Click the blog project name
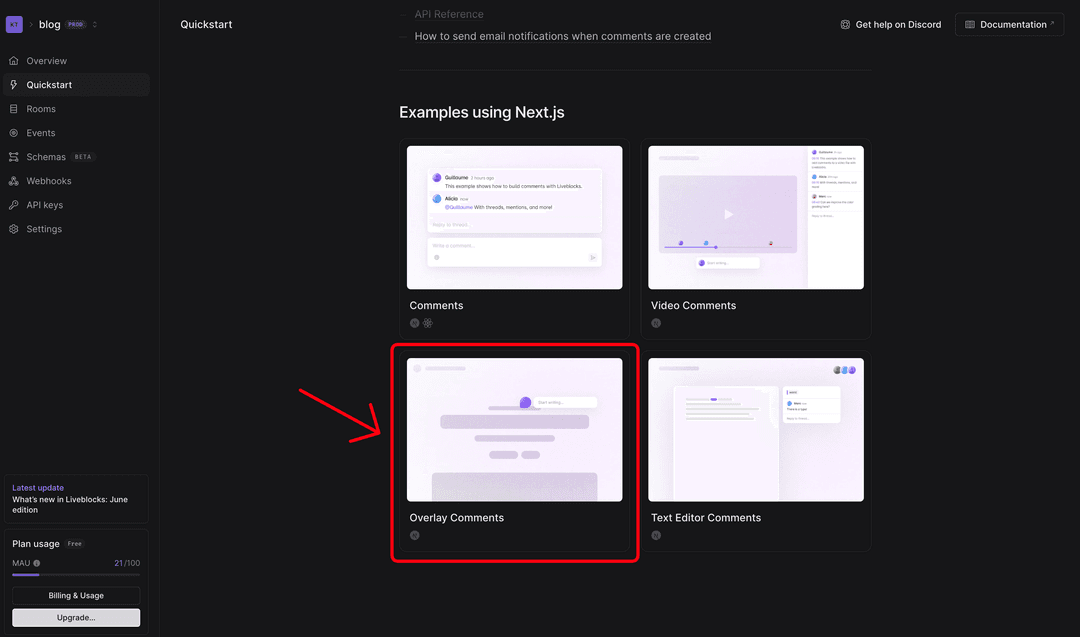Screen dimensions: 1080x637 50,24
